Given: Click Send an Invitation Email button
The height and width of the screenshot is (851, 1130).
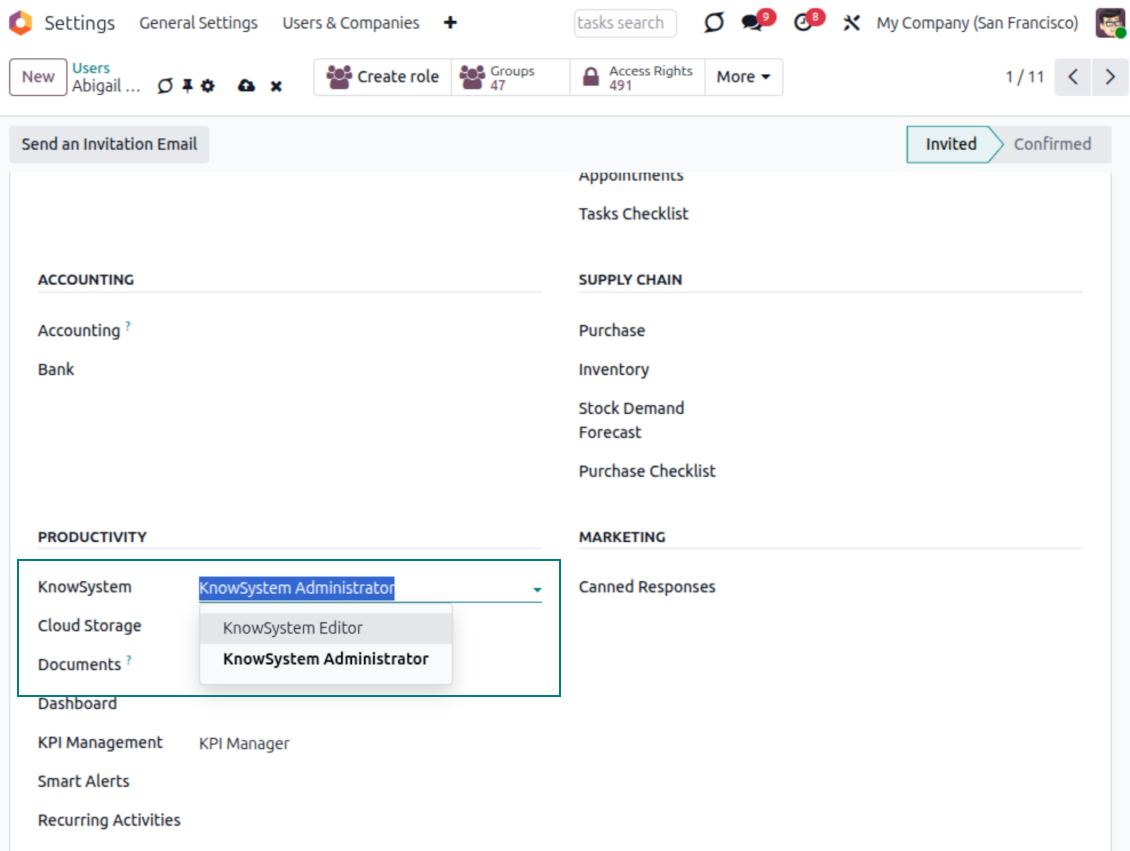Looking at the screenshot, I should tap(109, 144).
